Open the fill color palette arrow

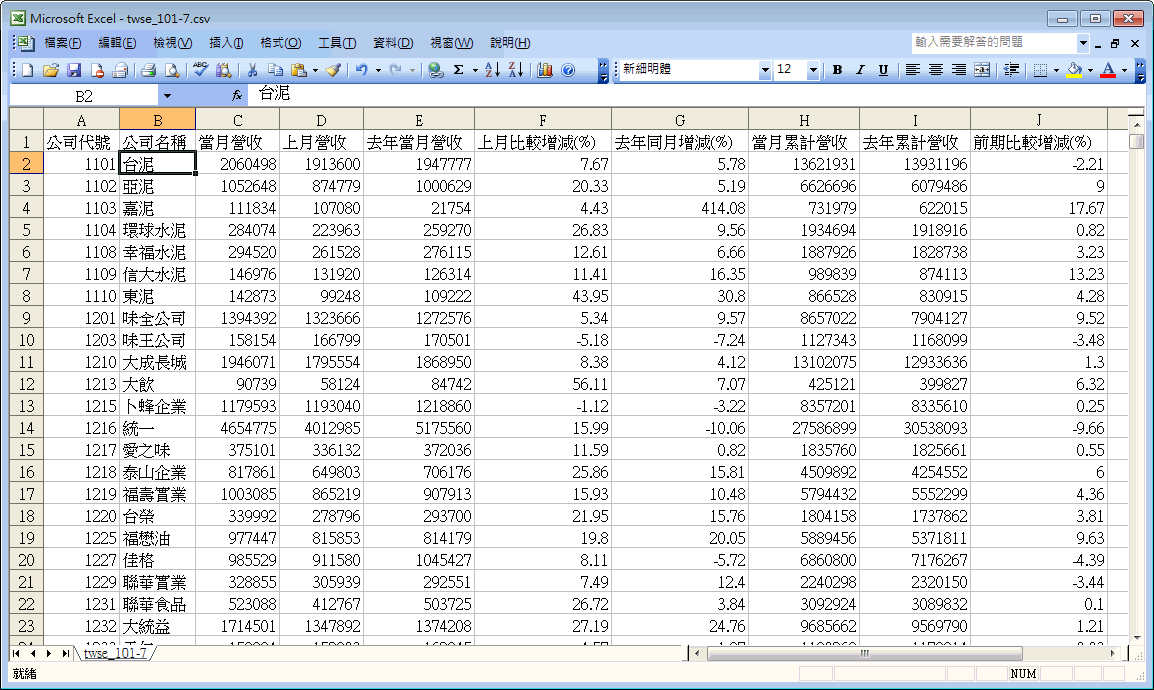pos(1090,70)
